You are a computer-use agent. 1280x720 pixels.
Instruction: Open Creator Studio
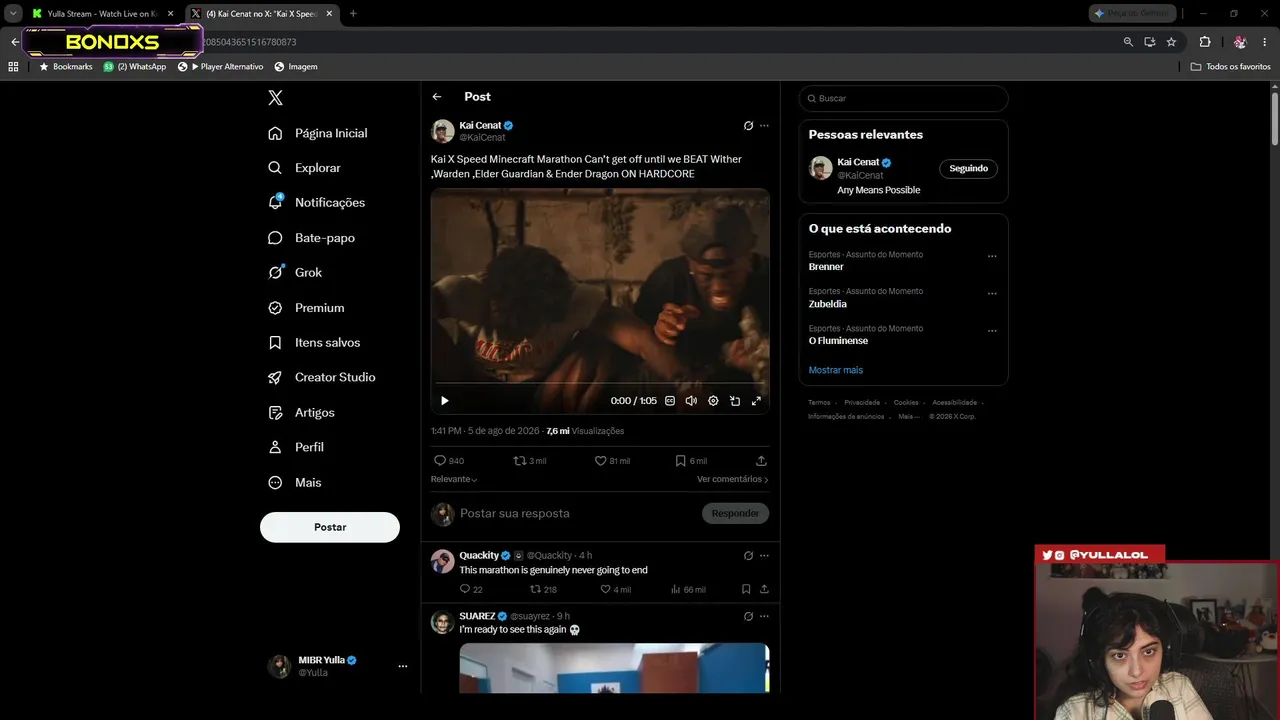[x=322, y=377]
